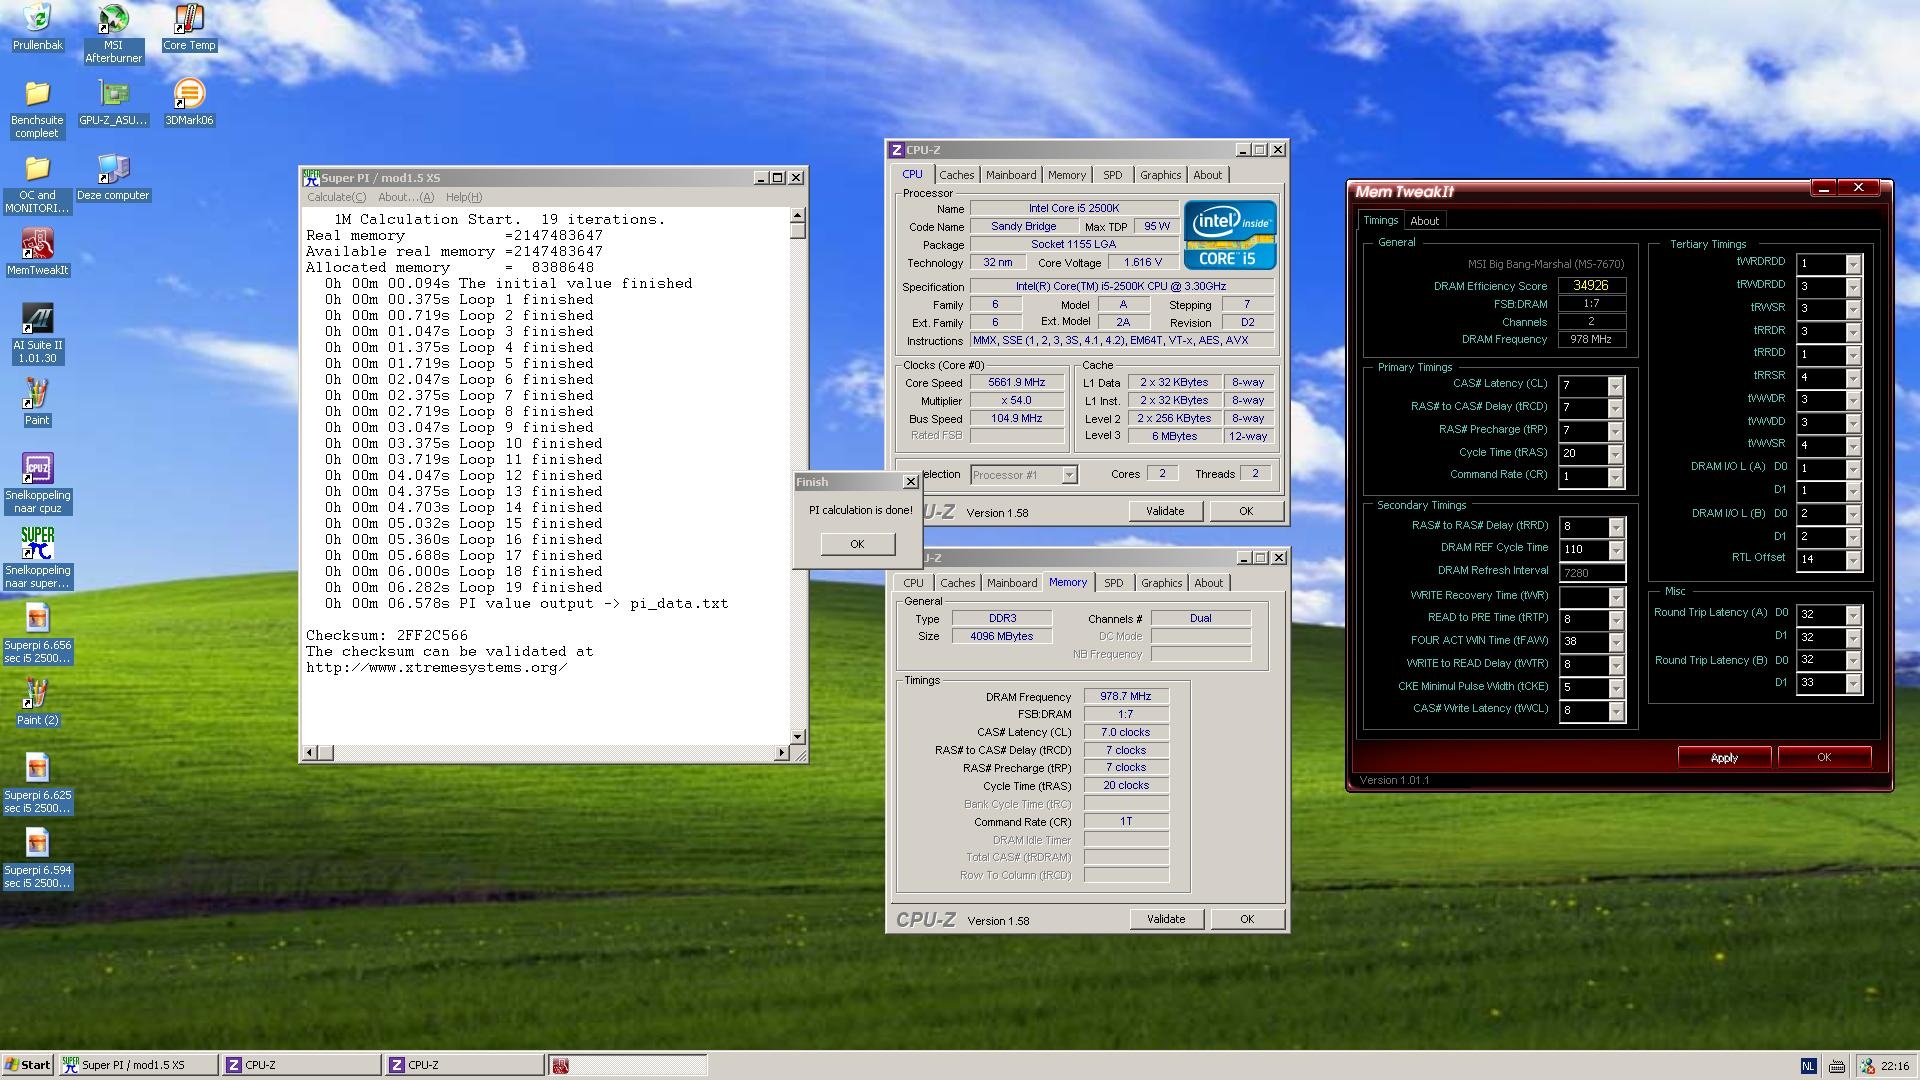Open About tab in lower CPU-Z window
The image size is (1920, 1080).
pos(1208,583)
